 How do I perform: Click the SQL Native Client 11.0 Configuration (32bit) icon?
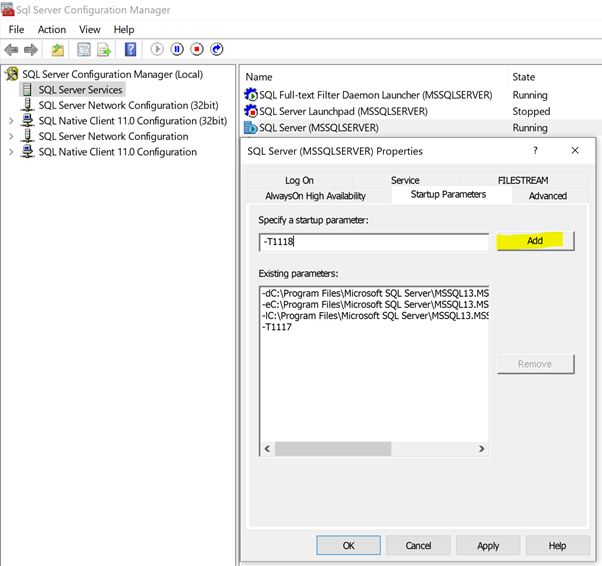point(27,120)
